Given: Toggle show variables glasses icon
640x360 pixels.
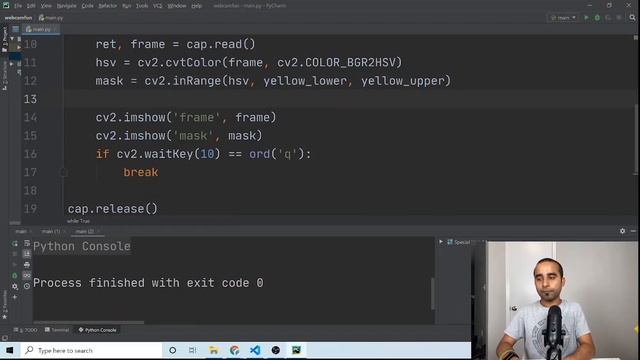Looking at the screenshot, I should (x=27, y=276).
